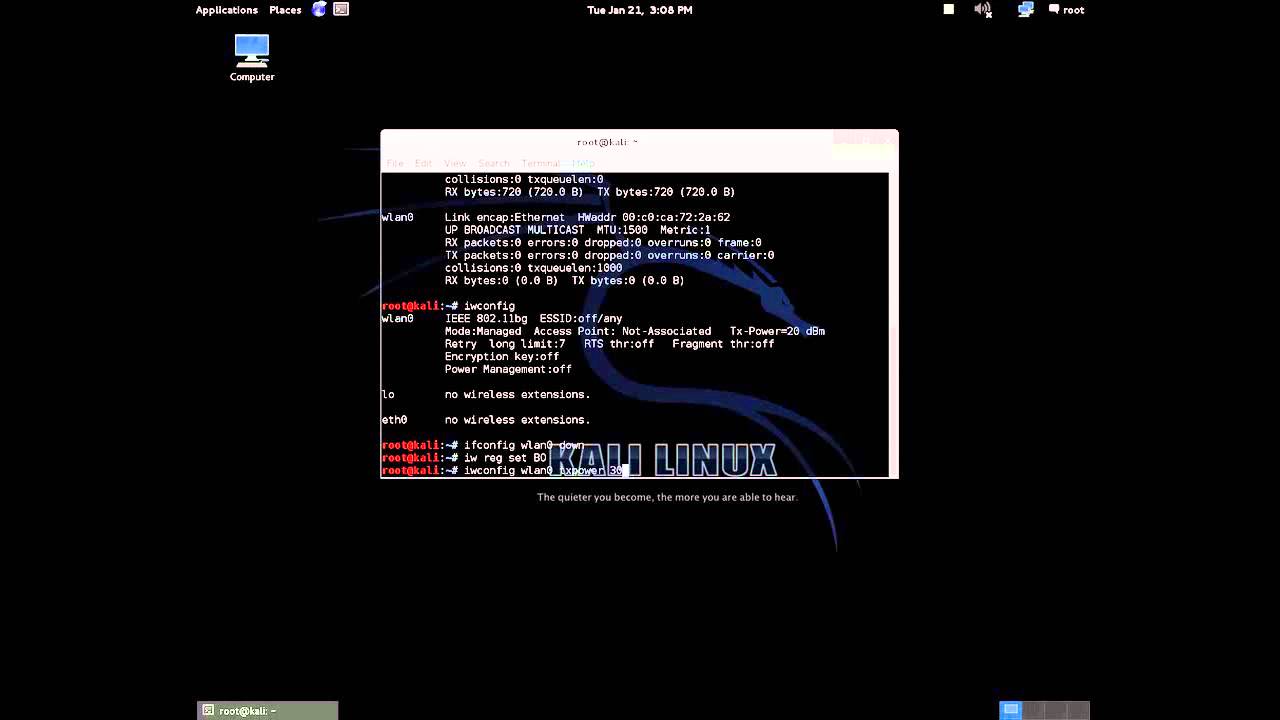Image resolution: width=1280 pixels, height=720 pixels.
Task: Select the root@kali taskbar button
Action: 268,711
